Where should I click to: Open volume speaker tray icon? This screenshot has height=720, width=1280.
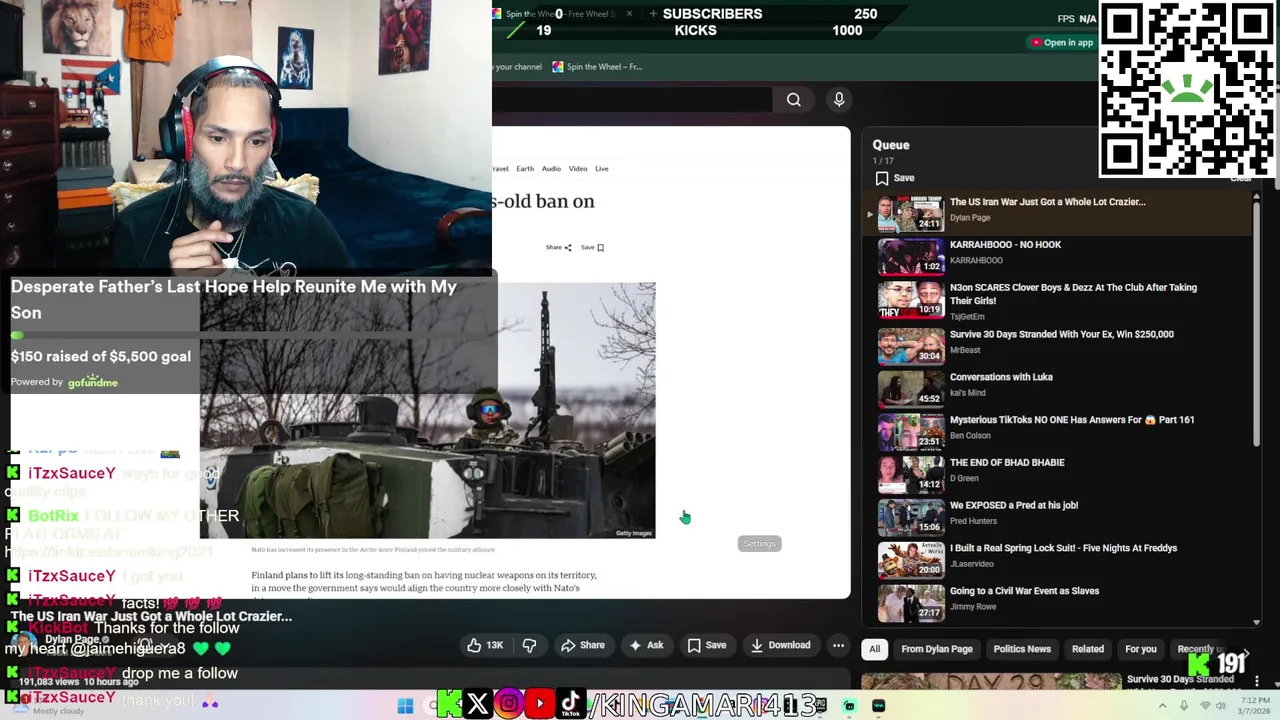click(x=1222, y=706)
